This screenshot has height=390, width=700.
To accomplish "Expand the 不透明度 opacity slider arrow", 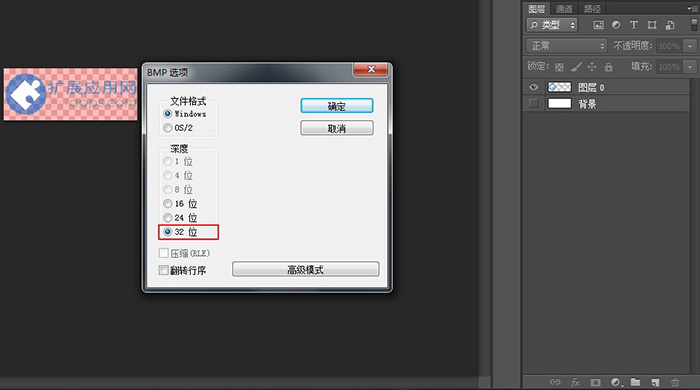I will point(690,46).
